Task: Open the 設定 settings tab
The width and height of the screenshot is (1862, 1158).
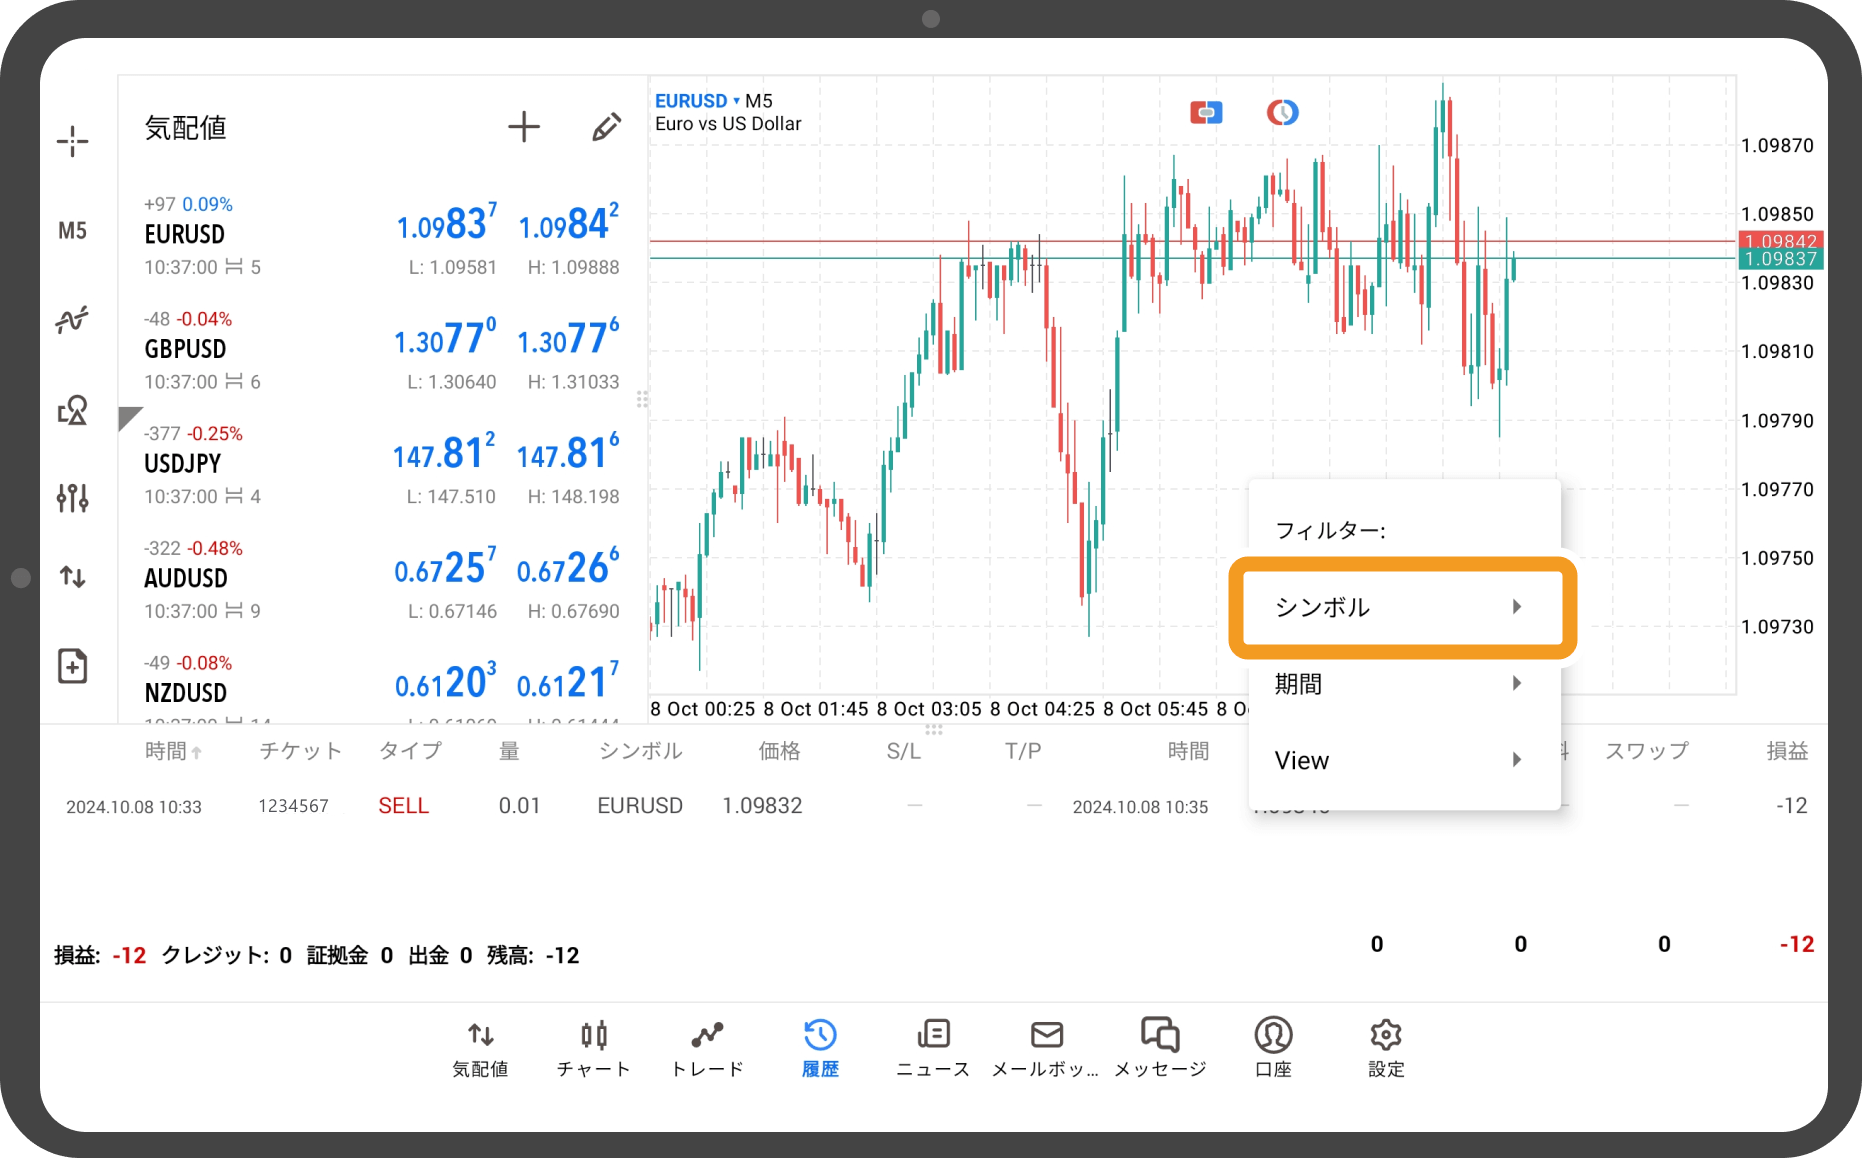Action: [1386, 1049]
